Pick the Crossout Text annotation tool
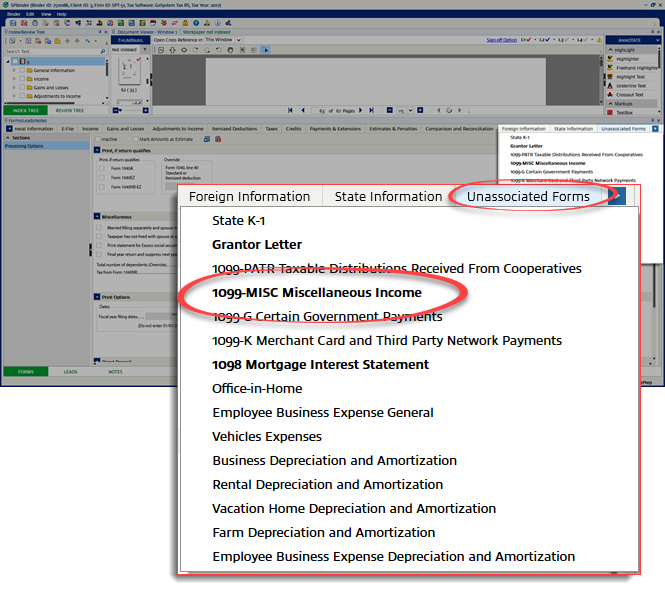 pyautogui.click(x=630, y=95)
